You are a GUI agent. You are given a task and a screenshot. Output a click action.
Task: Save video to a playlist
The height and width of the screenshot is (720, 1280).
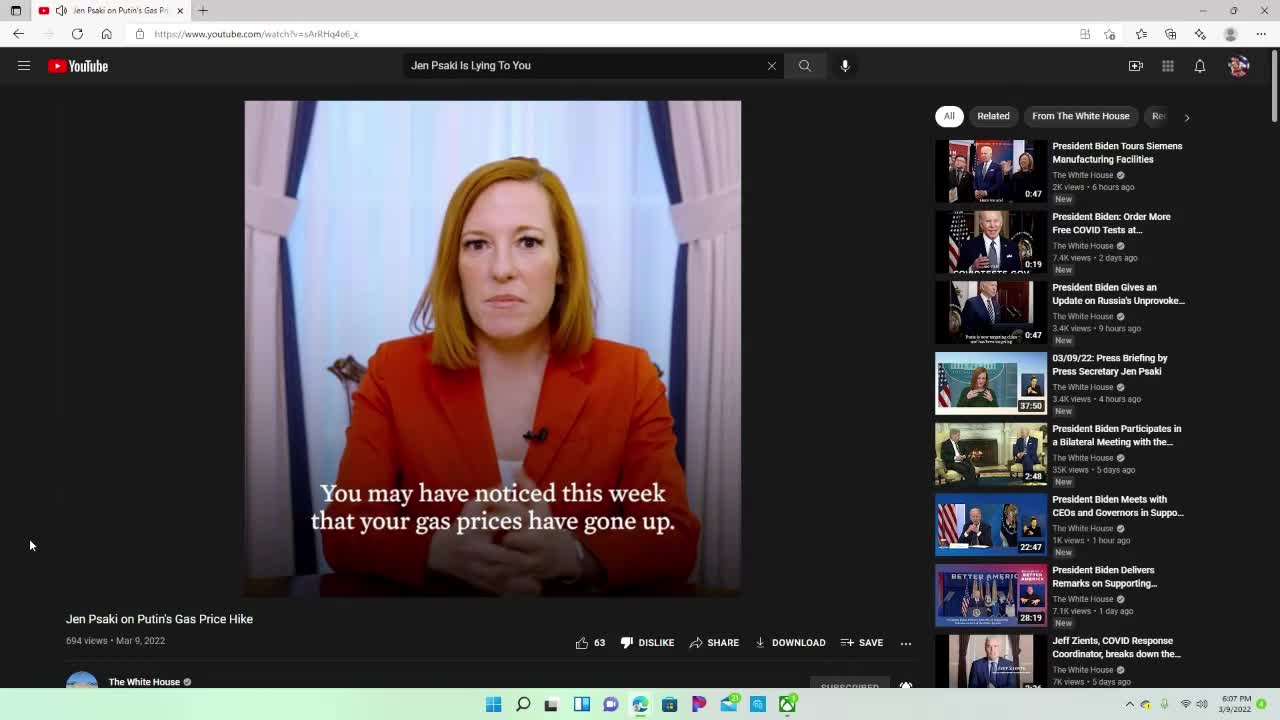click(x=862, y=643)
